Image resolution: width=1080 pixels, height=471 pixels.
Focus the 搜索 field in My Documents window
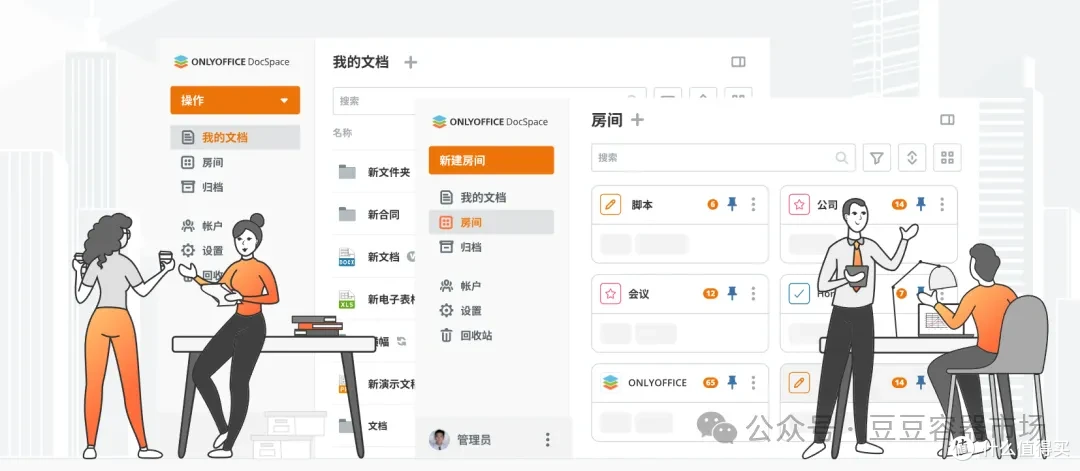point(489,101)
